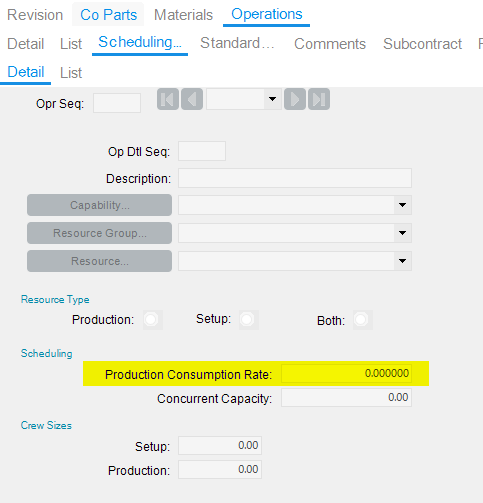
Task: Expand the Resource Group dropdown
Action: click(x=402, y=233)
